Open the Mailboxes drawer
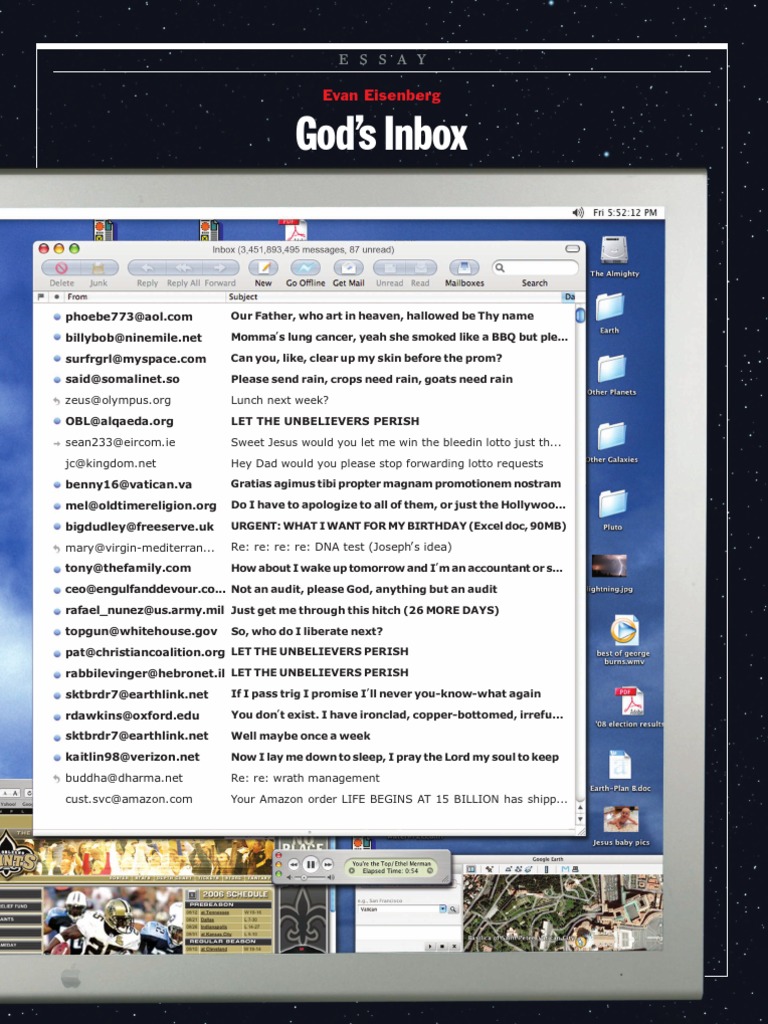This screenshot has height=1024, width=768. (464, 268)
